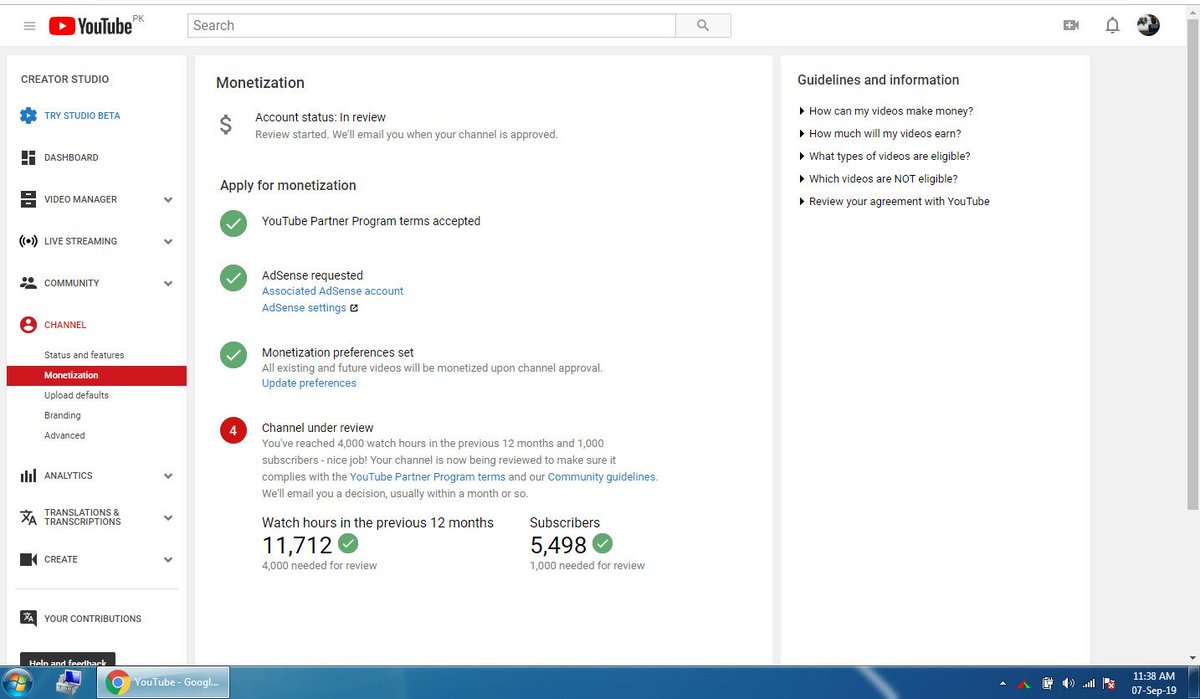Image resolution: width=1200 pixels, height=699 pixels.
Task: Click the Translations & Transcriptions icon
Action: point(28,517)
